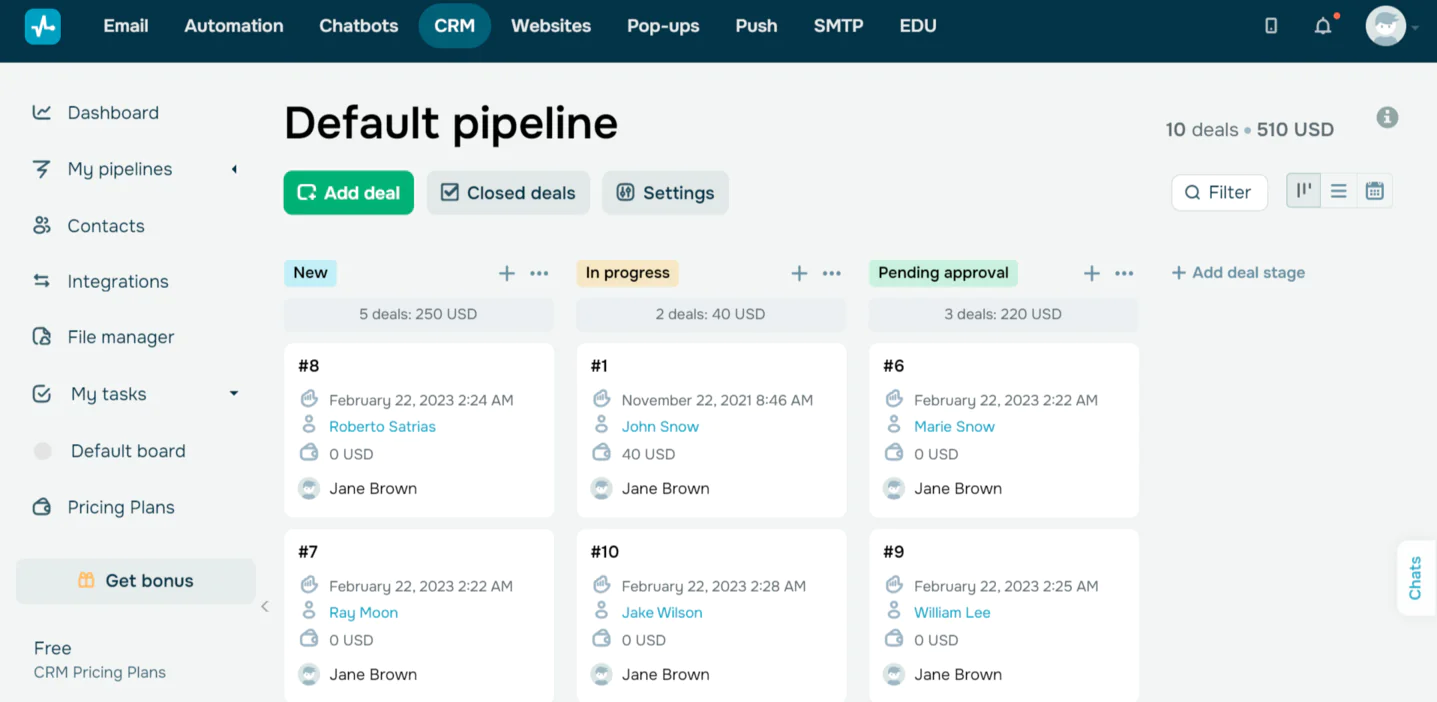Open Pending approval stage options menu
The image size is (1437, 702).
[1124, 273]
